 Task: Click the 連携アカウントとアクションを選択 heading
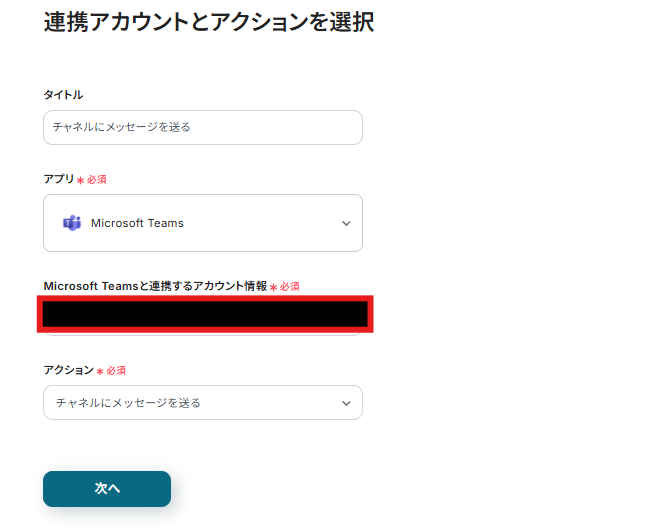click(x=209, y=22)
